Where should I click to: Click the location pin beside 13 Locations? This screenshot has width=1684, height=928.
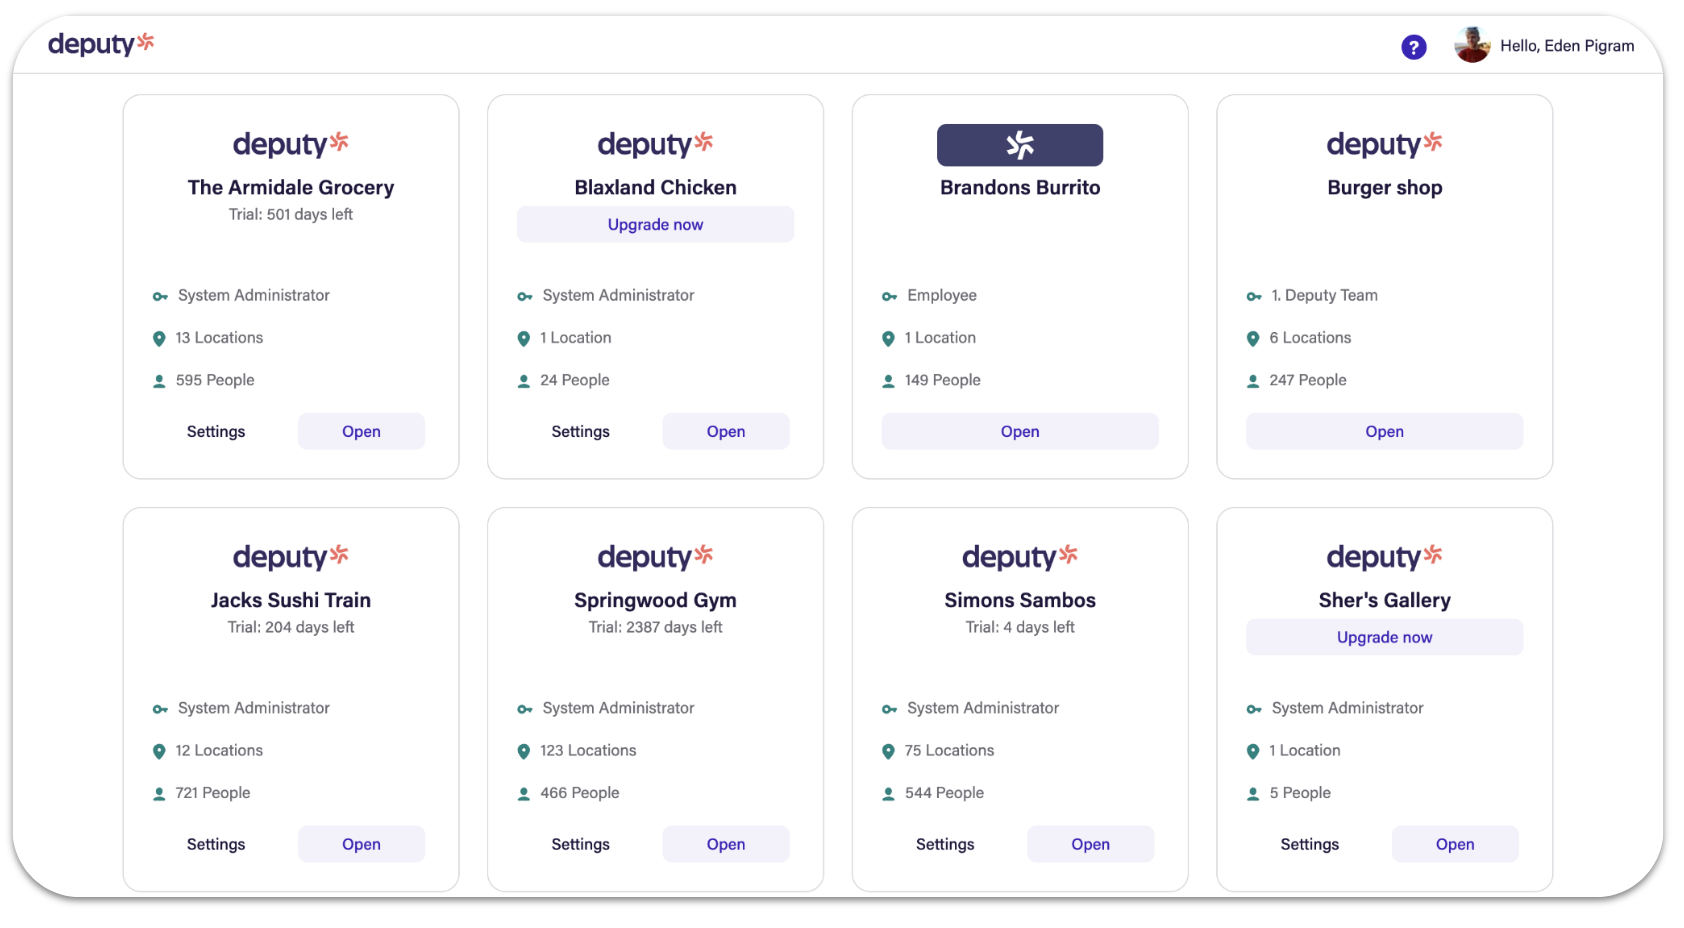pos(159,339)
